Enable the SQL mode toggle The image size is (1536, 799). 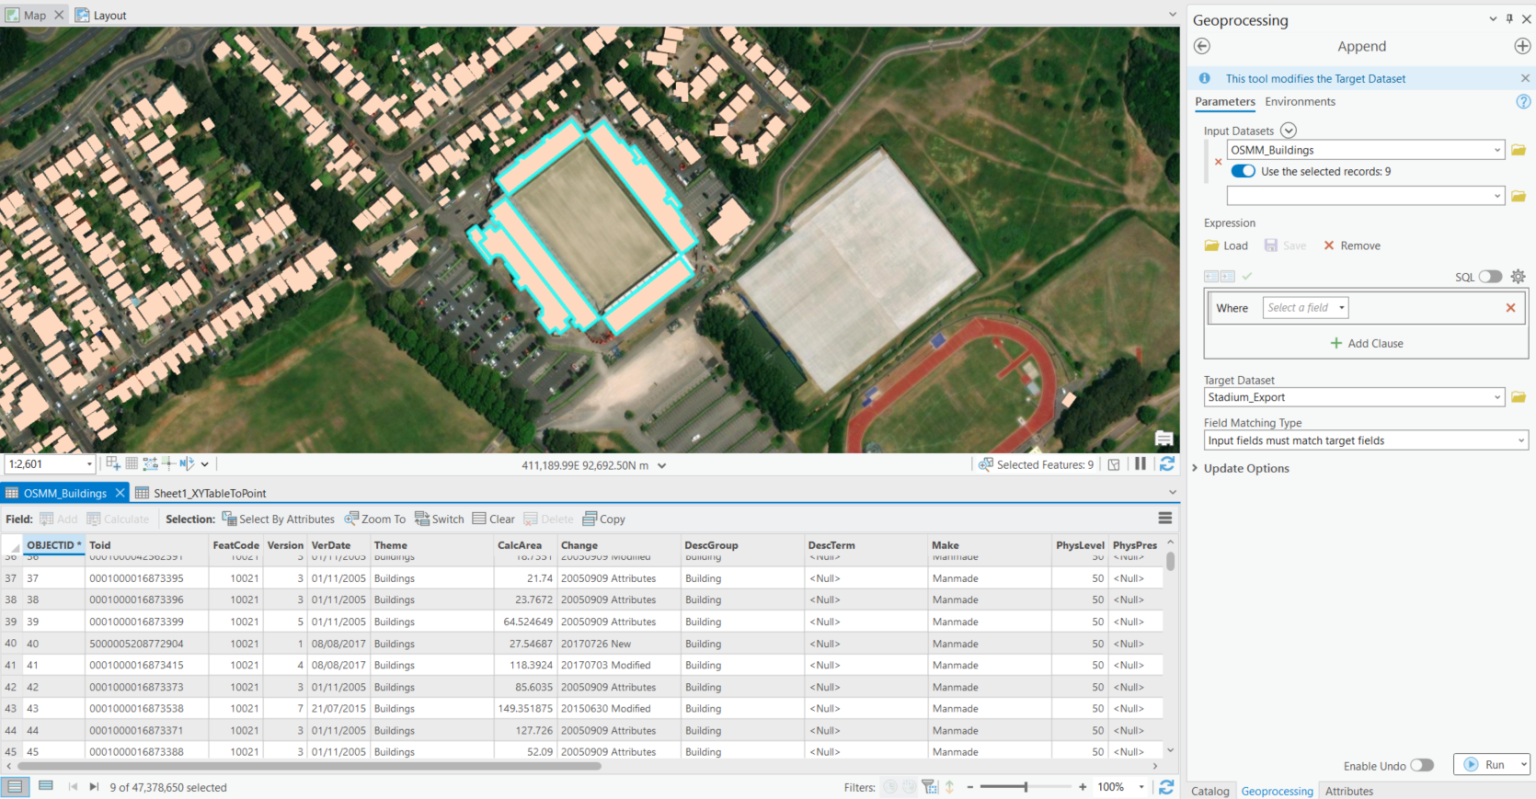[1490, 277]
